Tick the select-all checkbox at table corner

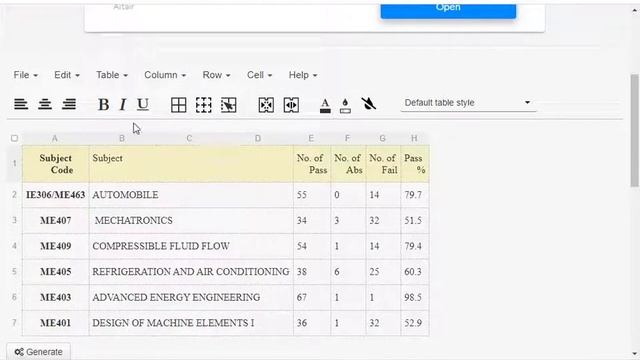click(x=14, y=138)
